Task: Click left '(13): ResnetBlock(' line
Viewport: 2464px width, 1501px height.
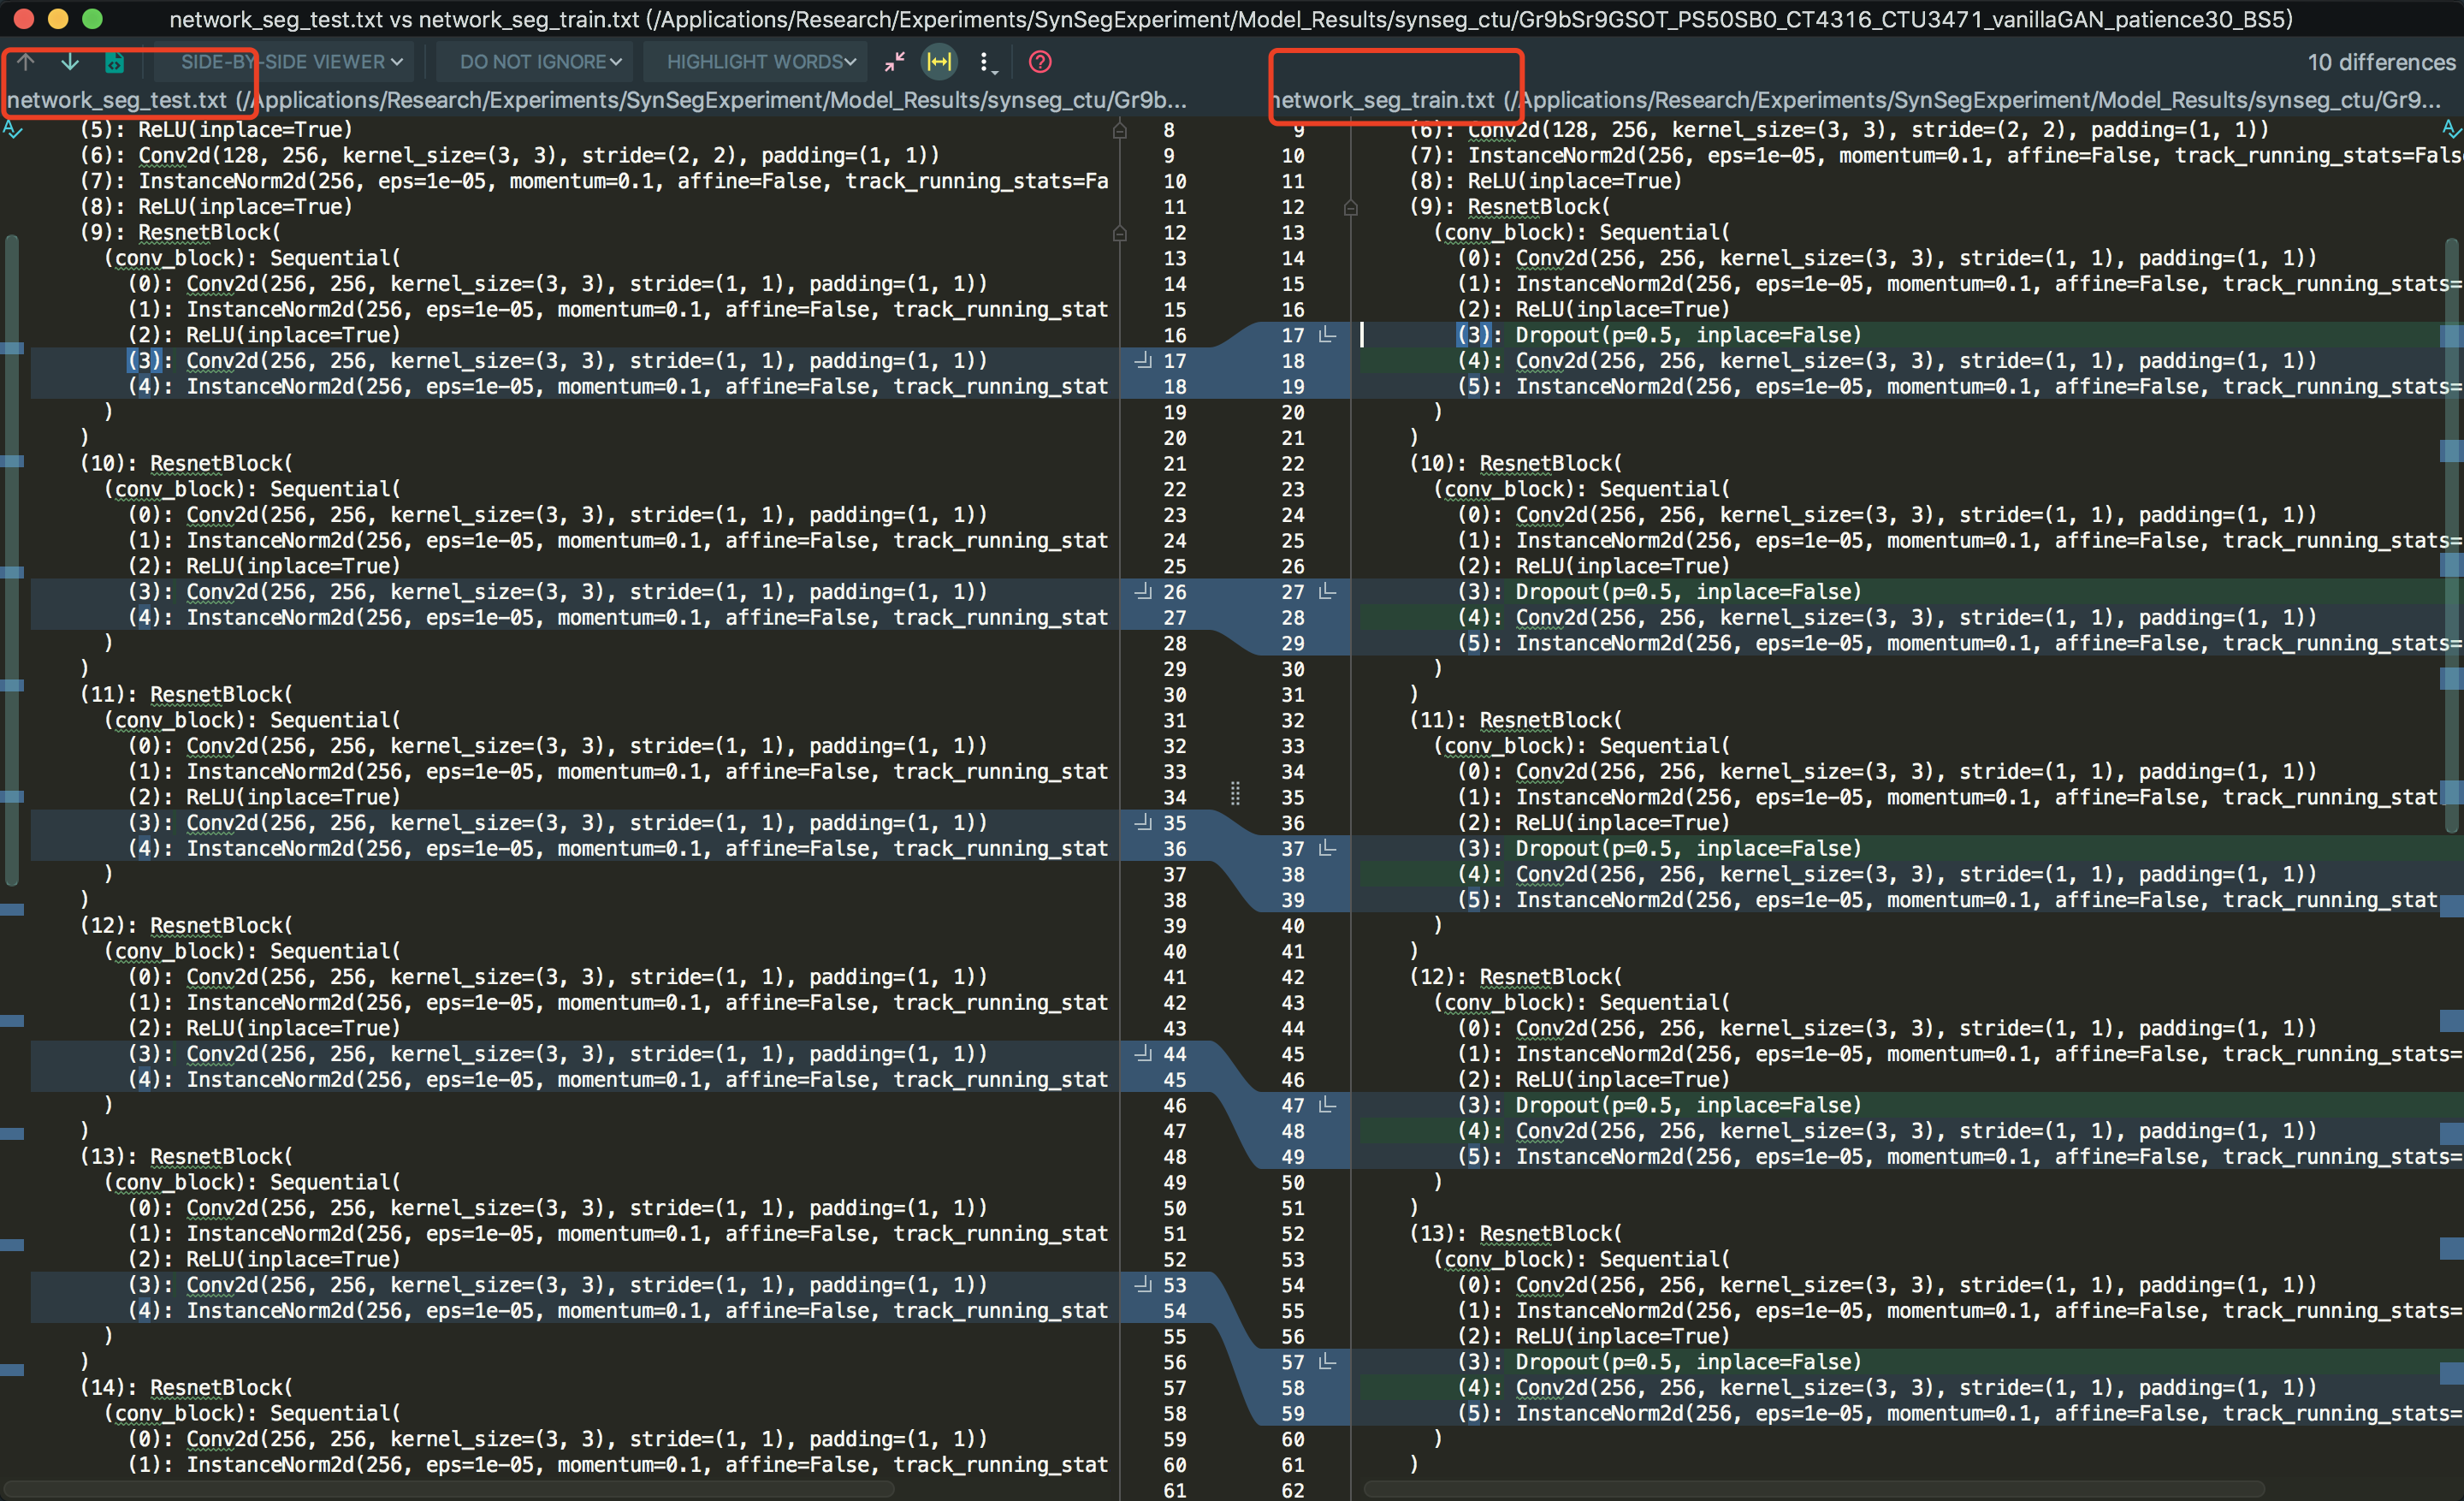Action: (x=186, y=1156)
